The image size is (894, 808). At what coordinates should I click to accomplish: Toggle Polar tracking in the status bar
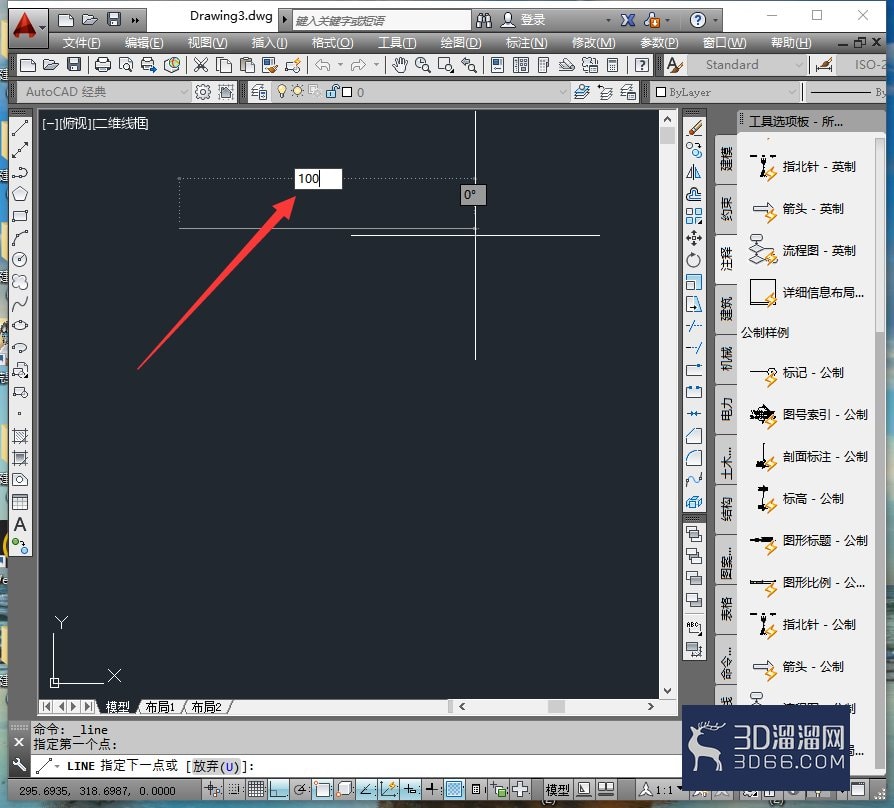300,790
